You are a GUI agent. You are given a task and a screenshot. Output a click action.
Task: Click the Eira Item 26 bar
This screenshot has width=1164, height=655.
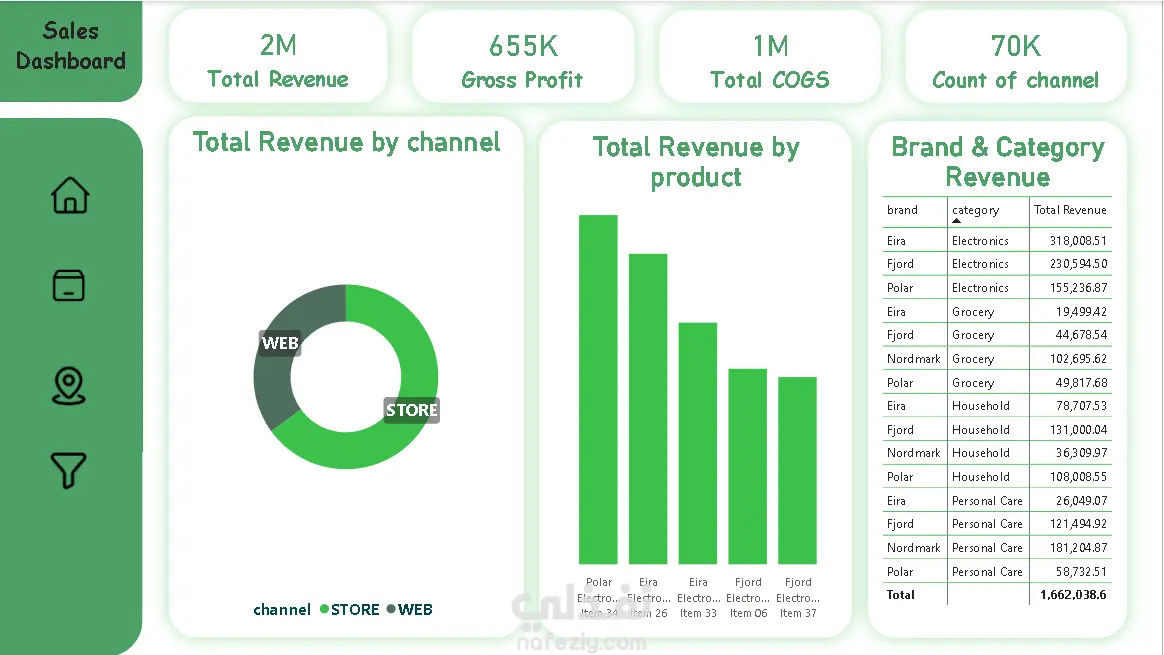click(x=648, y=408)
